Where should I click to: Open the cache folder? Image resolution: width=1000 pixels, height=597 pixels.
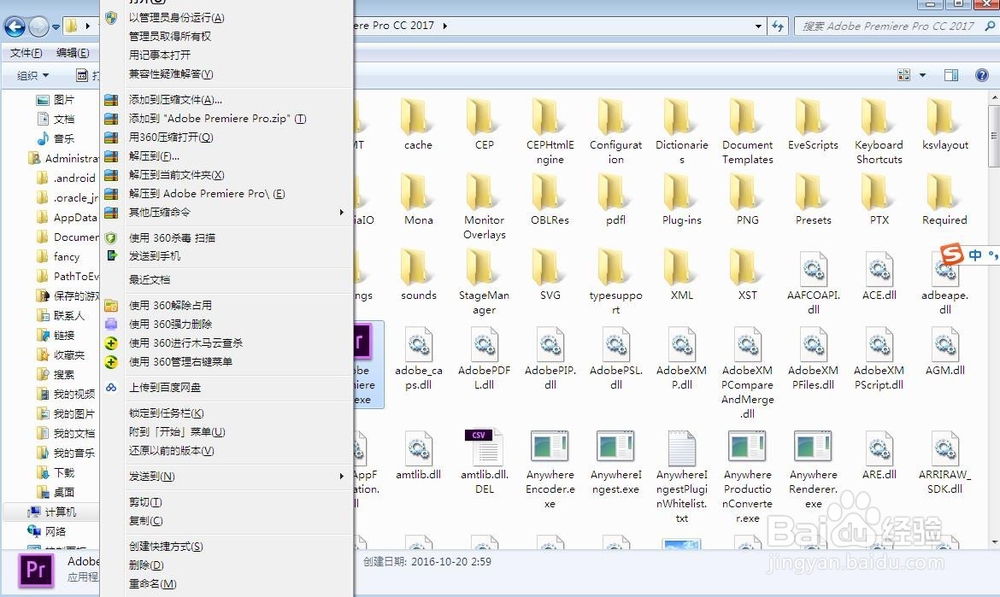(418, 125)
